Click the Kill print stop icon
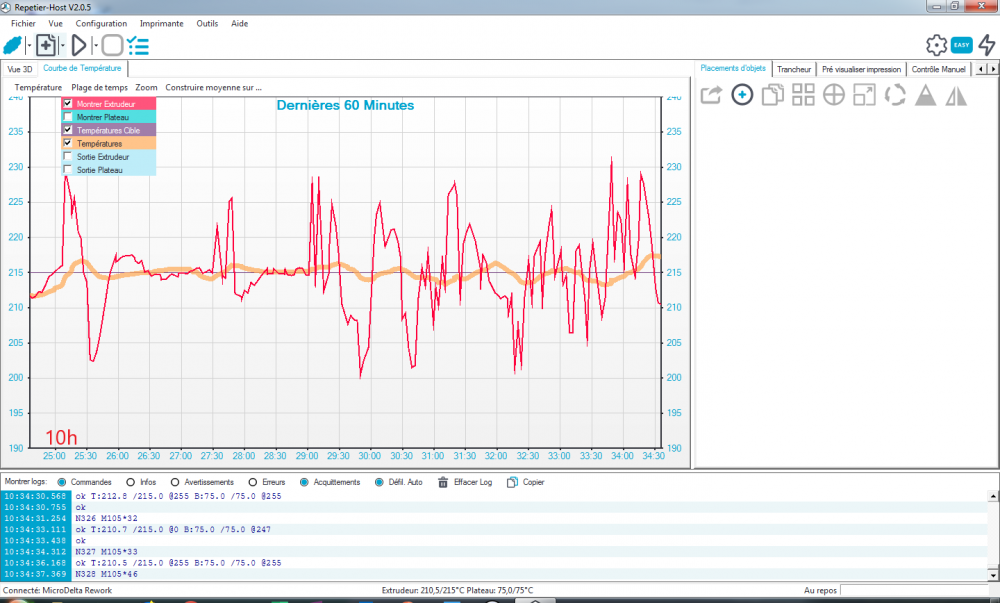 click(x=112, y=45)
